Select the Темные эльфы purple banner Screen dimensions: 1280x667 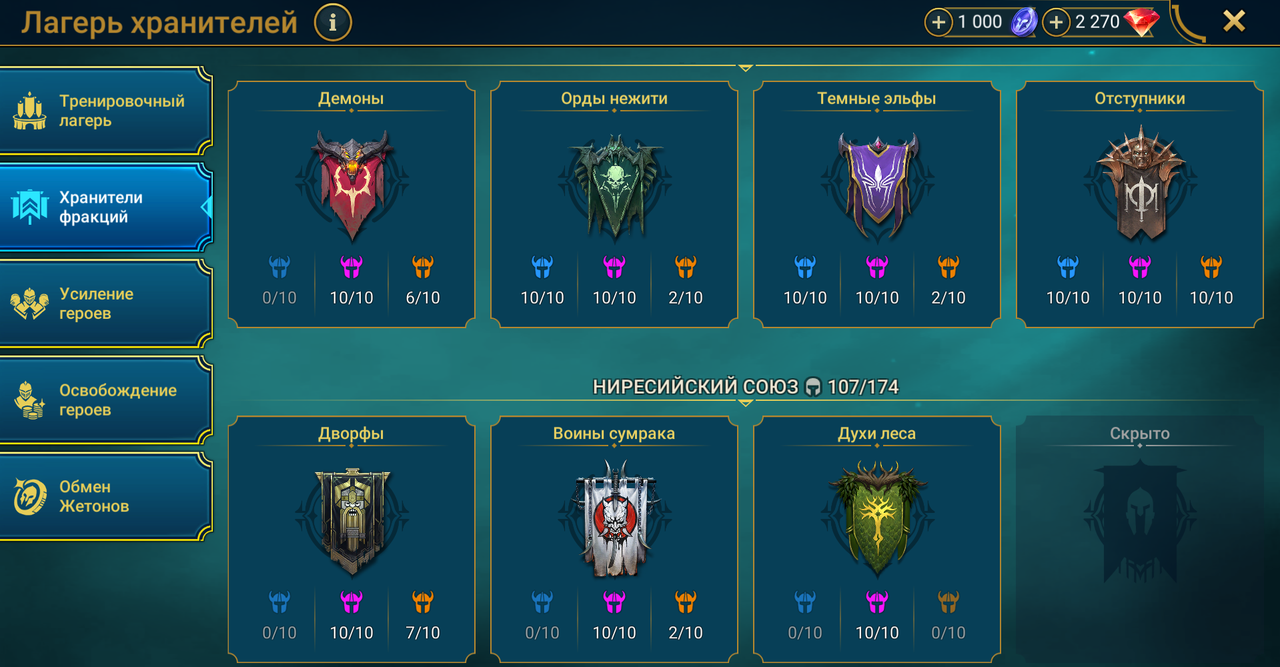pos(877,184)
